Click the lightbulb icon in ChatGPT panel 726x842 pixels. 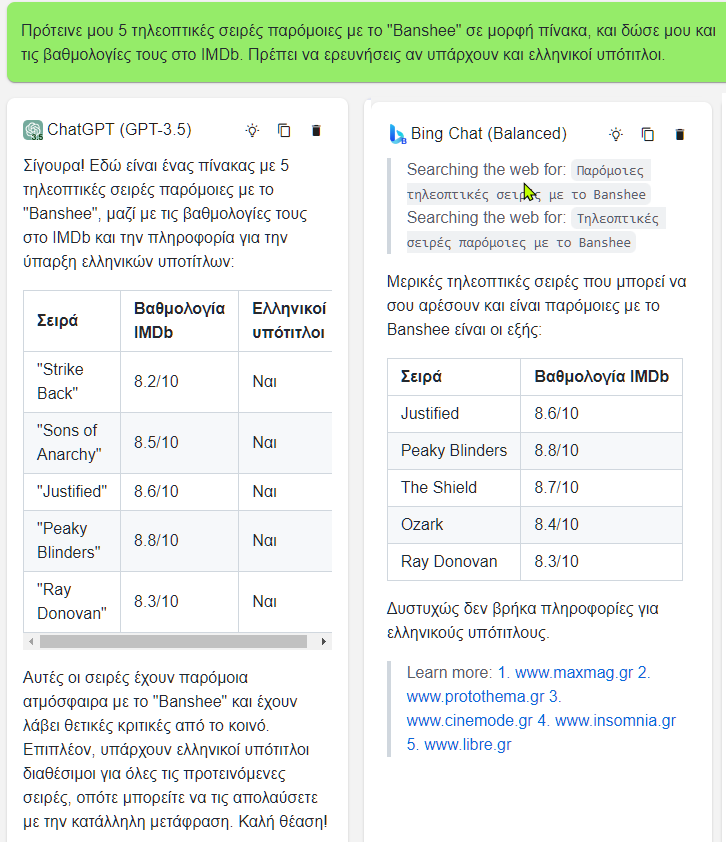[252, 130]
